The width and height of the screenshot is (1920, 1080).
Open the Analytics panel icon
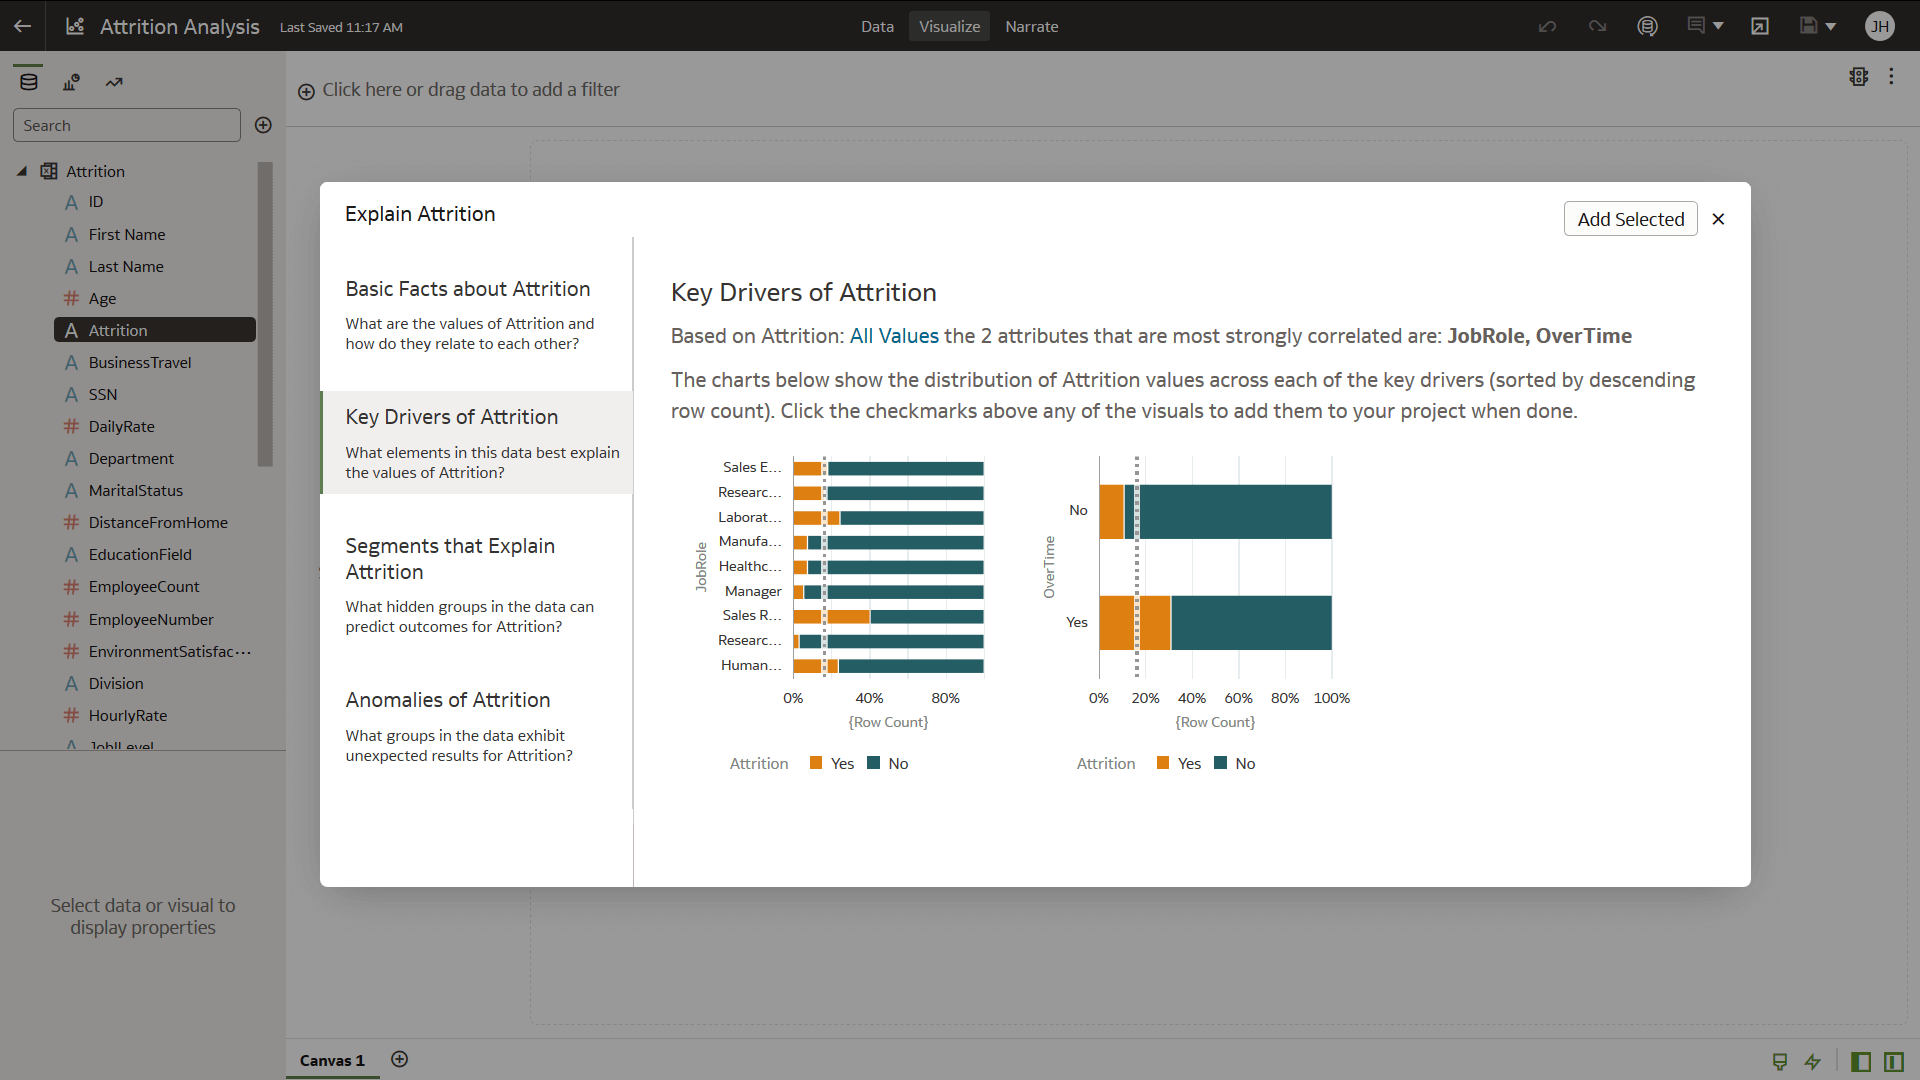pos(113,81)
